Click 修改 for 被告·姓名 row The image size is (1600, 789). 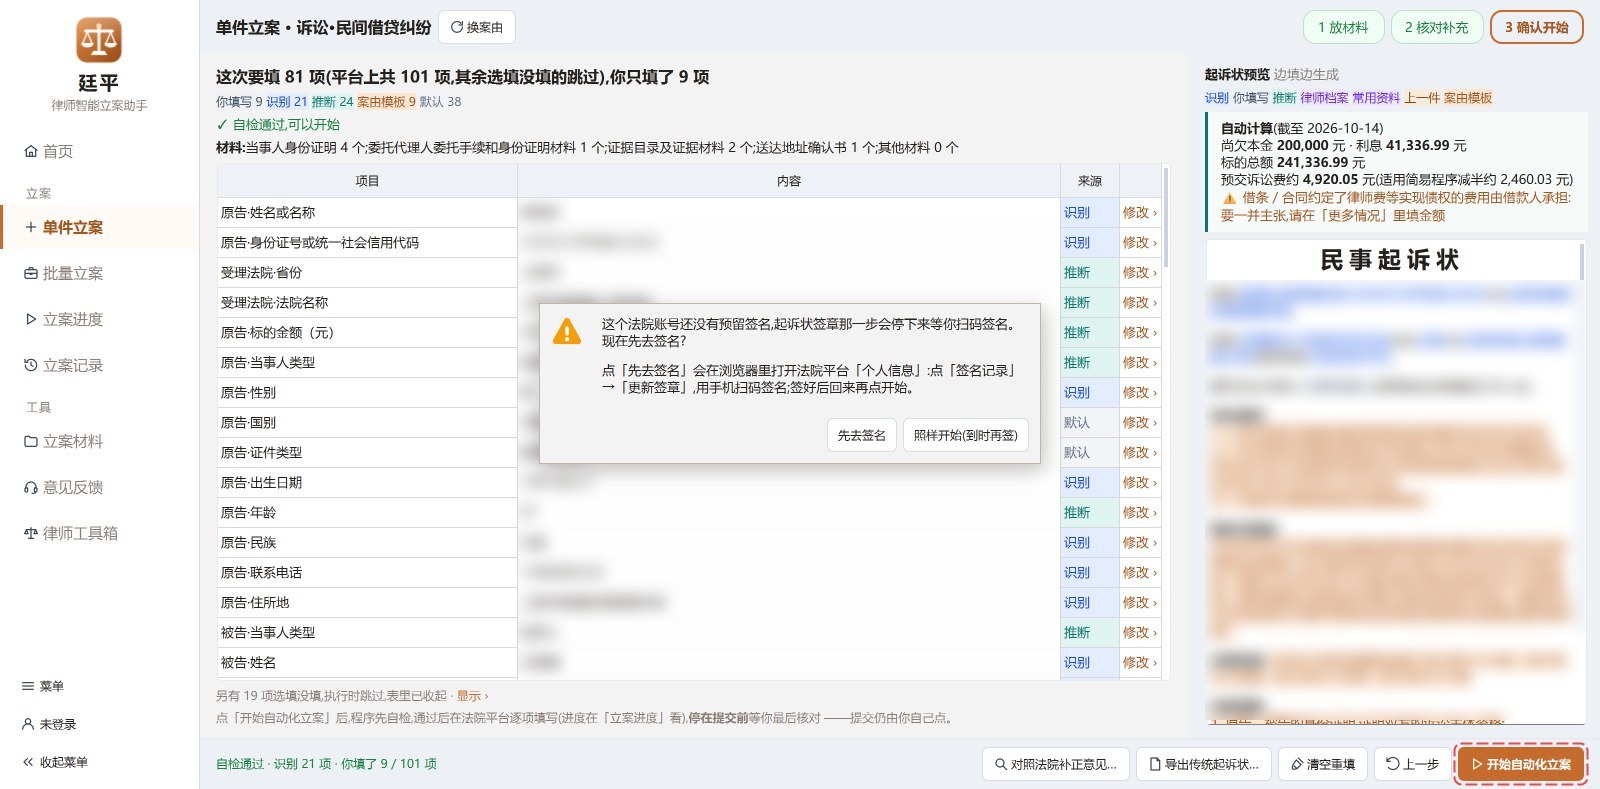(x=1139, y=662)
